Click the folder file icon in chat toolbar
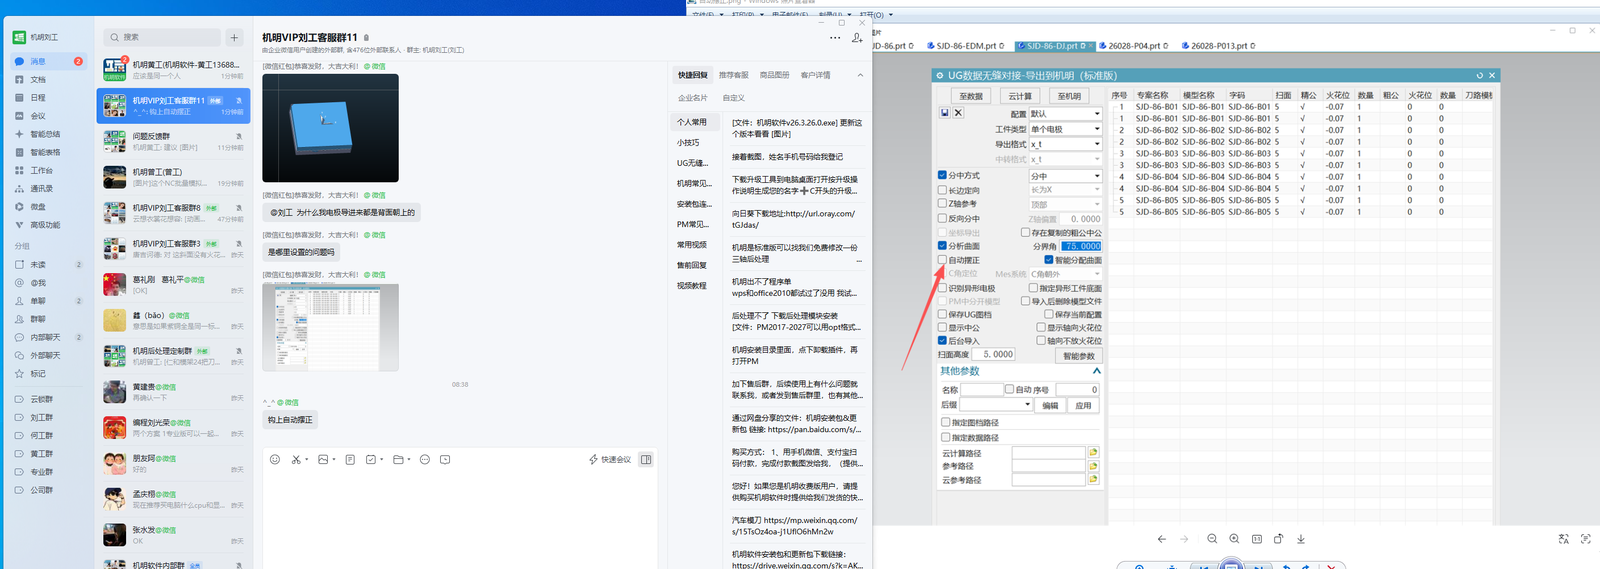 (x=398, y=459)
